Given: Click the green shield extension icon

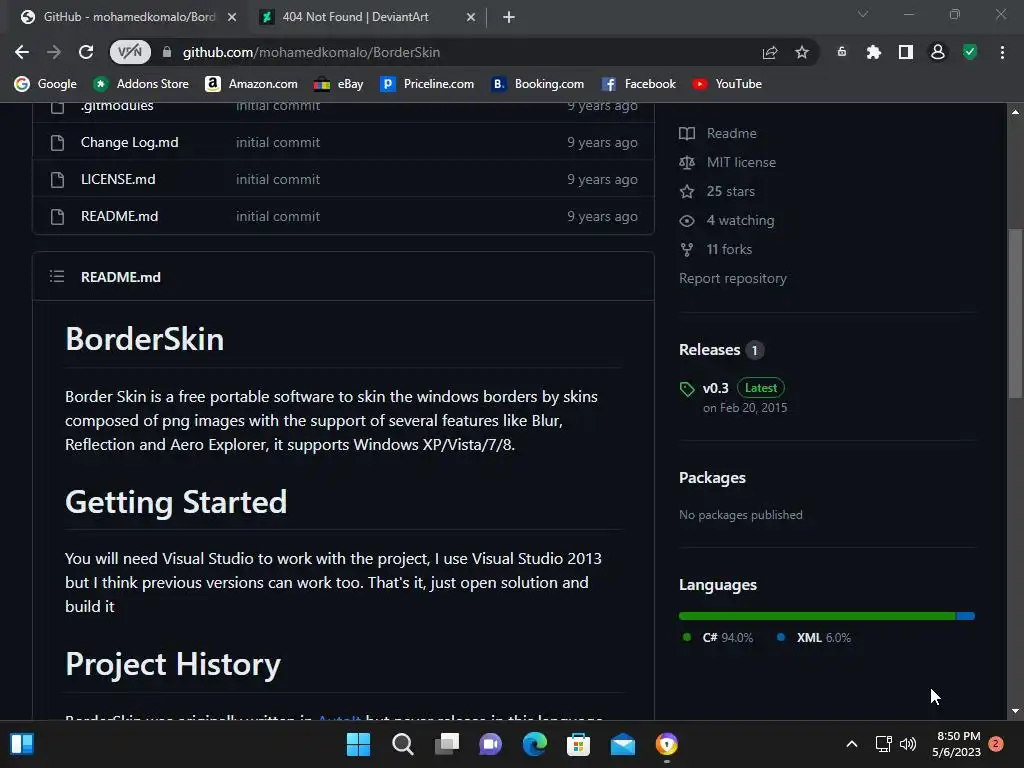Looking at the screenshot, I should [x=970, y=52].
